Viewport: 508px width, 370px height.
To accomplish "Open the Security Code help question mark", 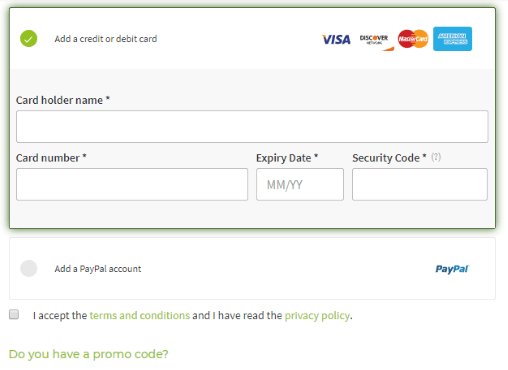I will coord(436,157).
